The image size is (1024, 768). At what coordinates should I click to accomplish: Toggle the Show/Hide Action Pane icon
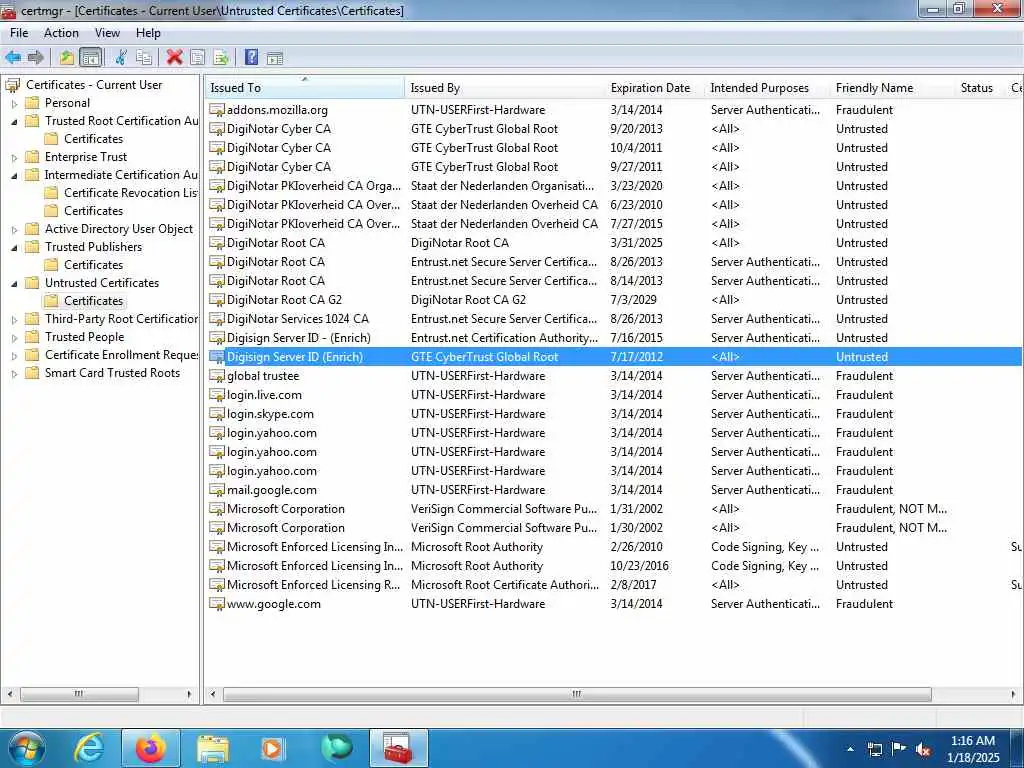tap(275, 57)
